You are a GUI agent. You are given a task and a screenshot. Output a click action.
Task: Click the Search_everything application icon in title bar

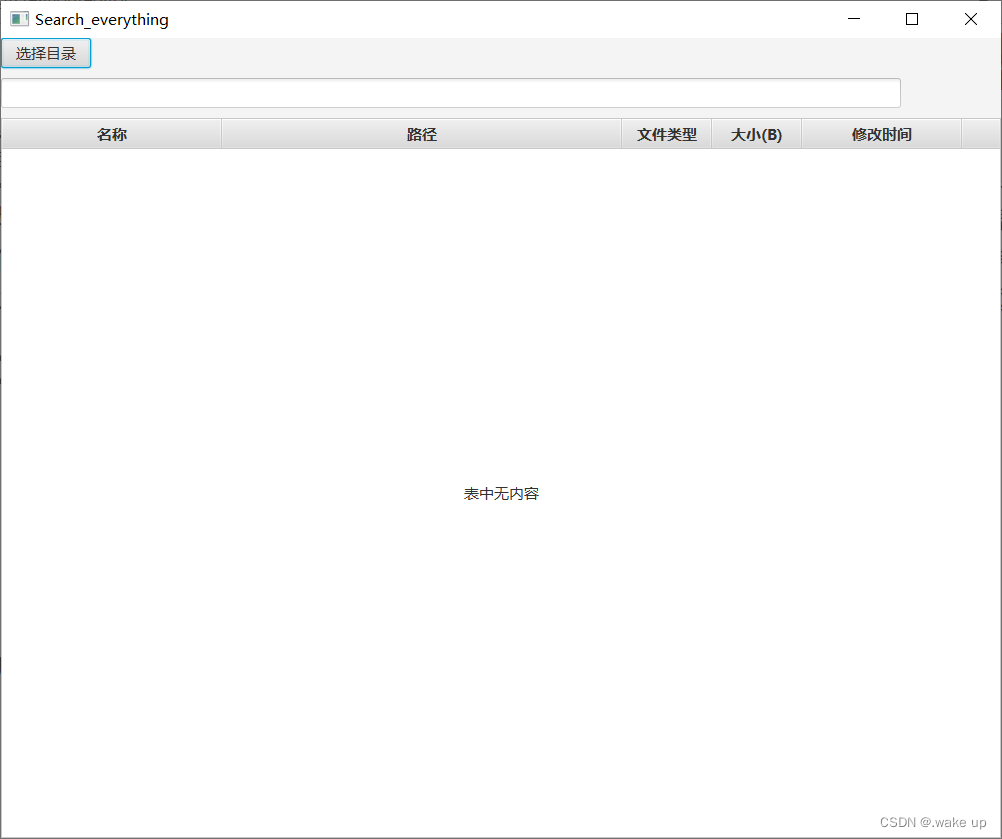pyautogui.click(x=19, y=18)
